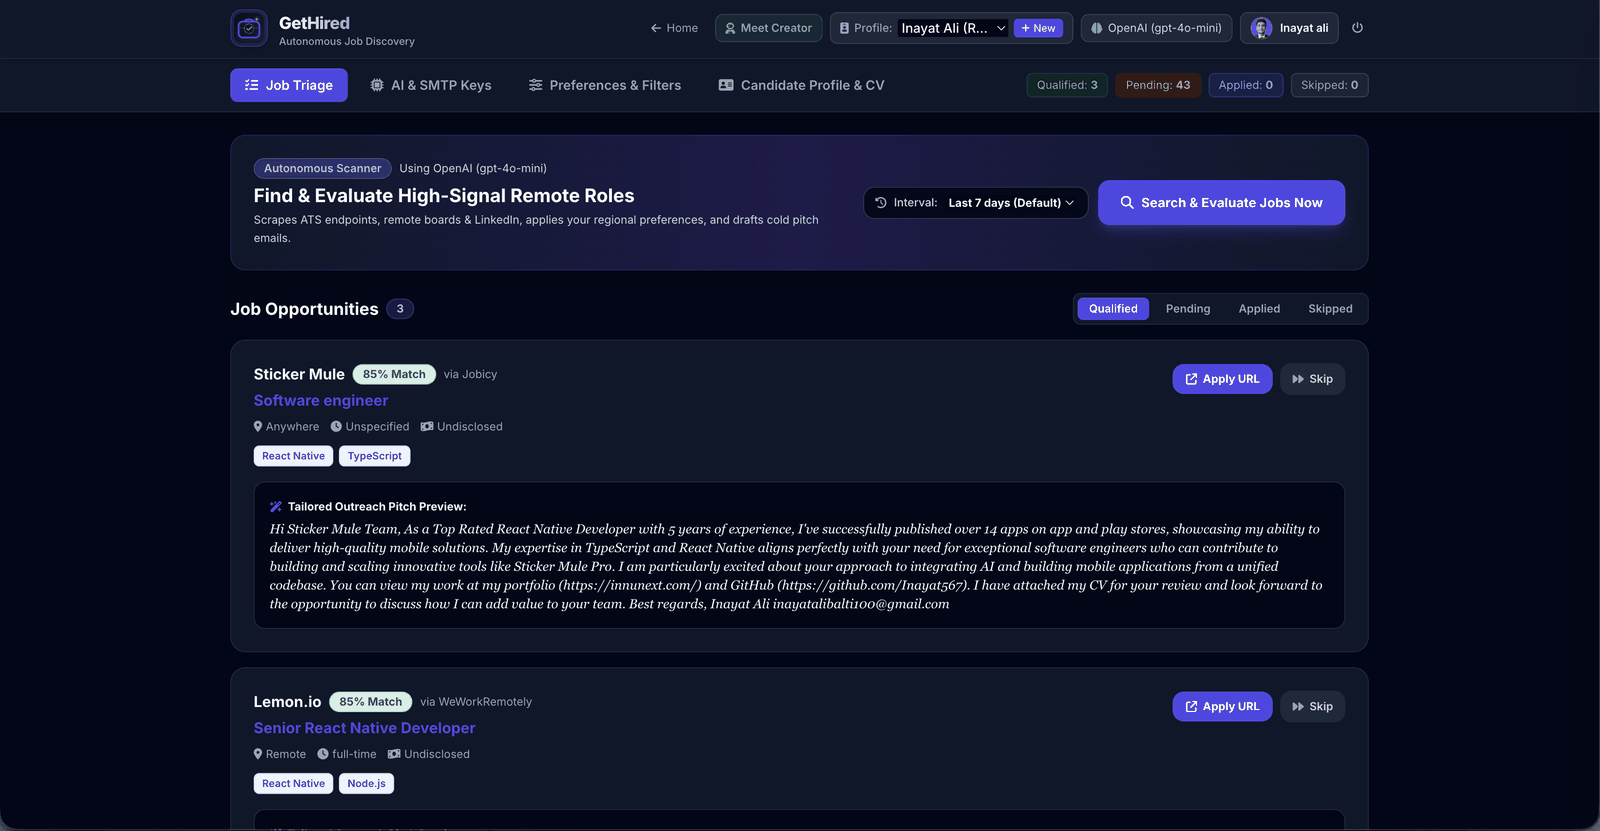Click the power logout icon
Image resolution: width=1600 pixels, height=831 pixels.
click(x=1357, y=28)
